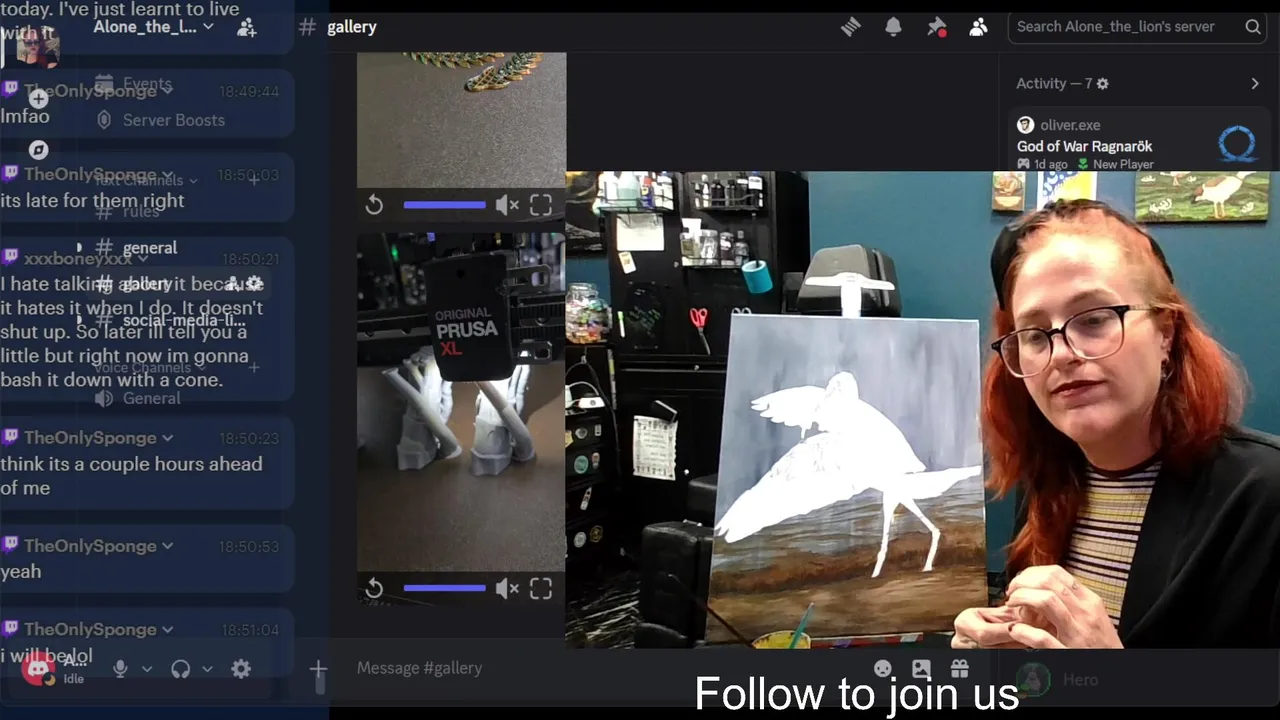Click the server avatar in server rail
1280x720 pixels.
point(38,47)
